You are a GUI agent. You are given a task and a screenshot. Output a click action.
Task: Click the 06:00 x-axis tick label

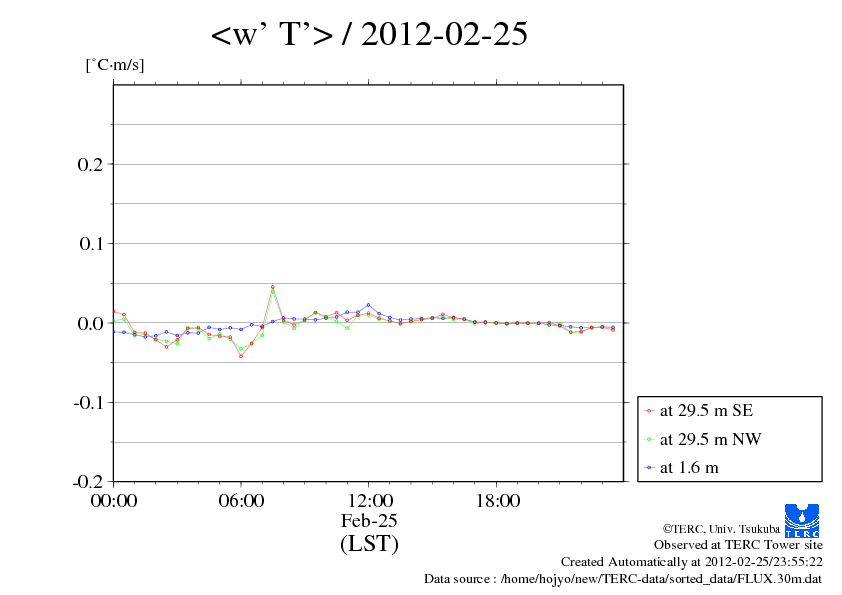[x=240, y=501]
